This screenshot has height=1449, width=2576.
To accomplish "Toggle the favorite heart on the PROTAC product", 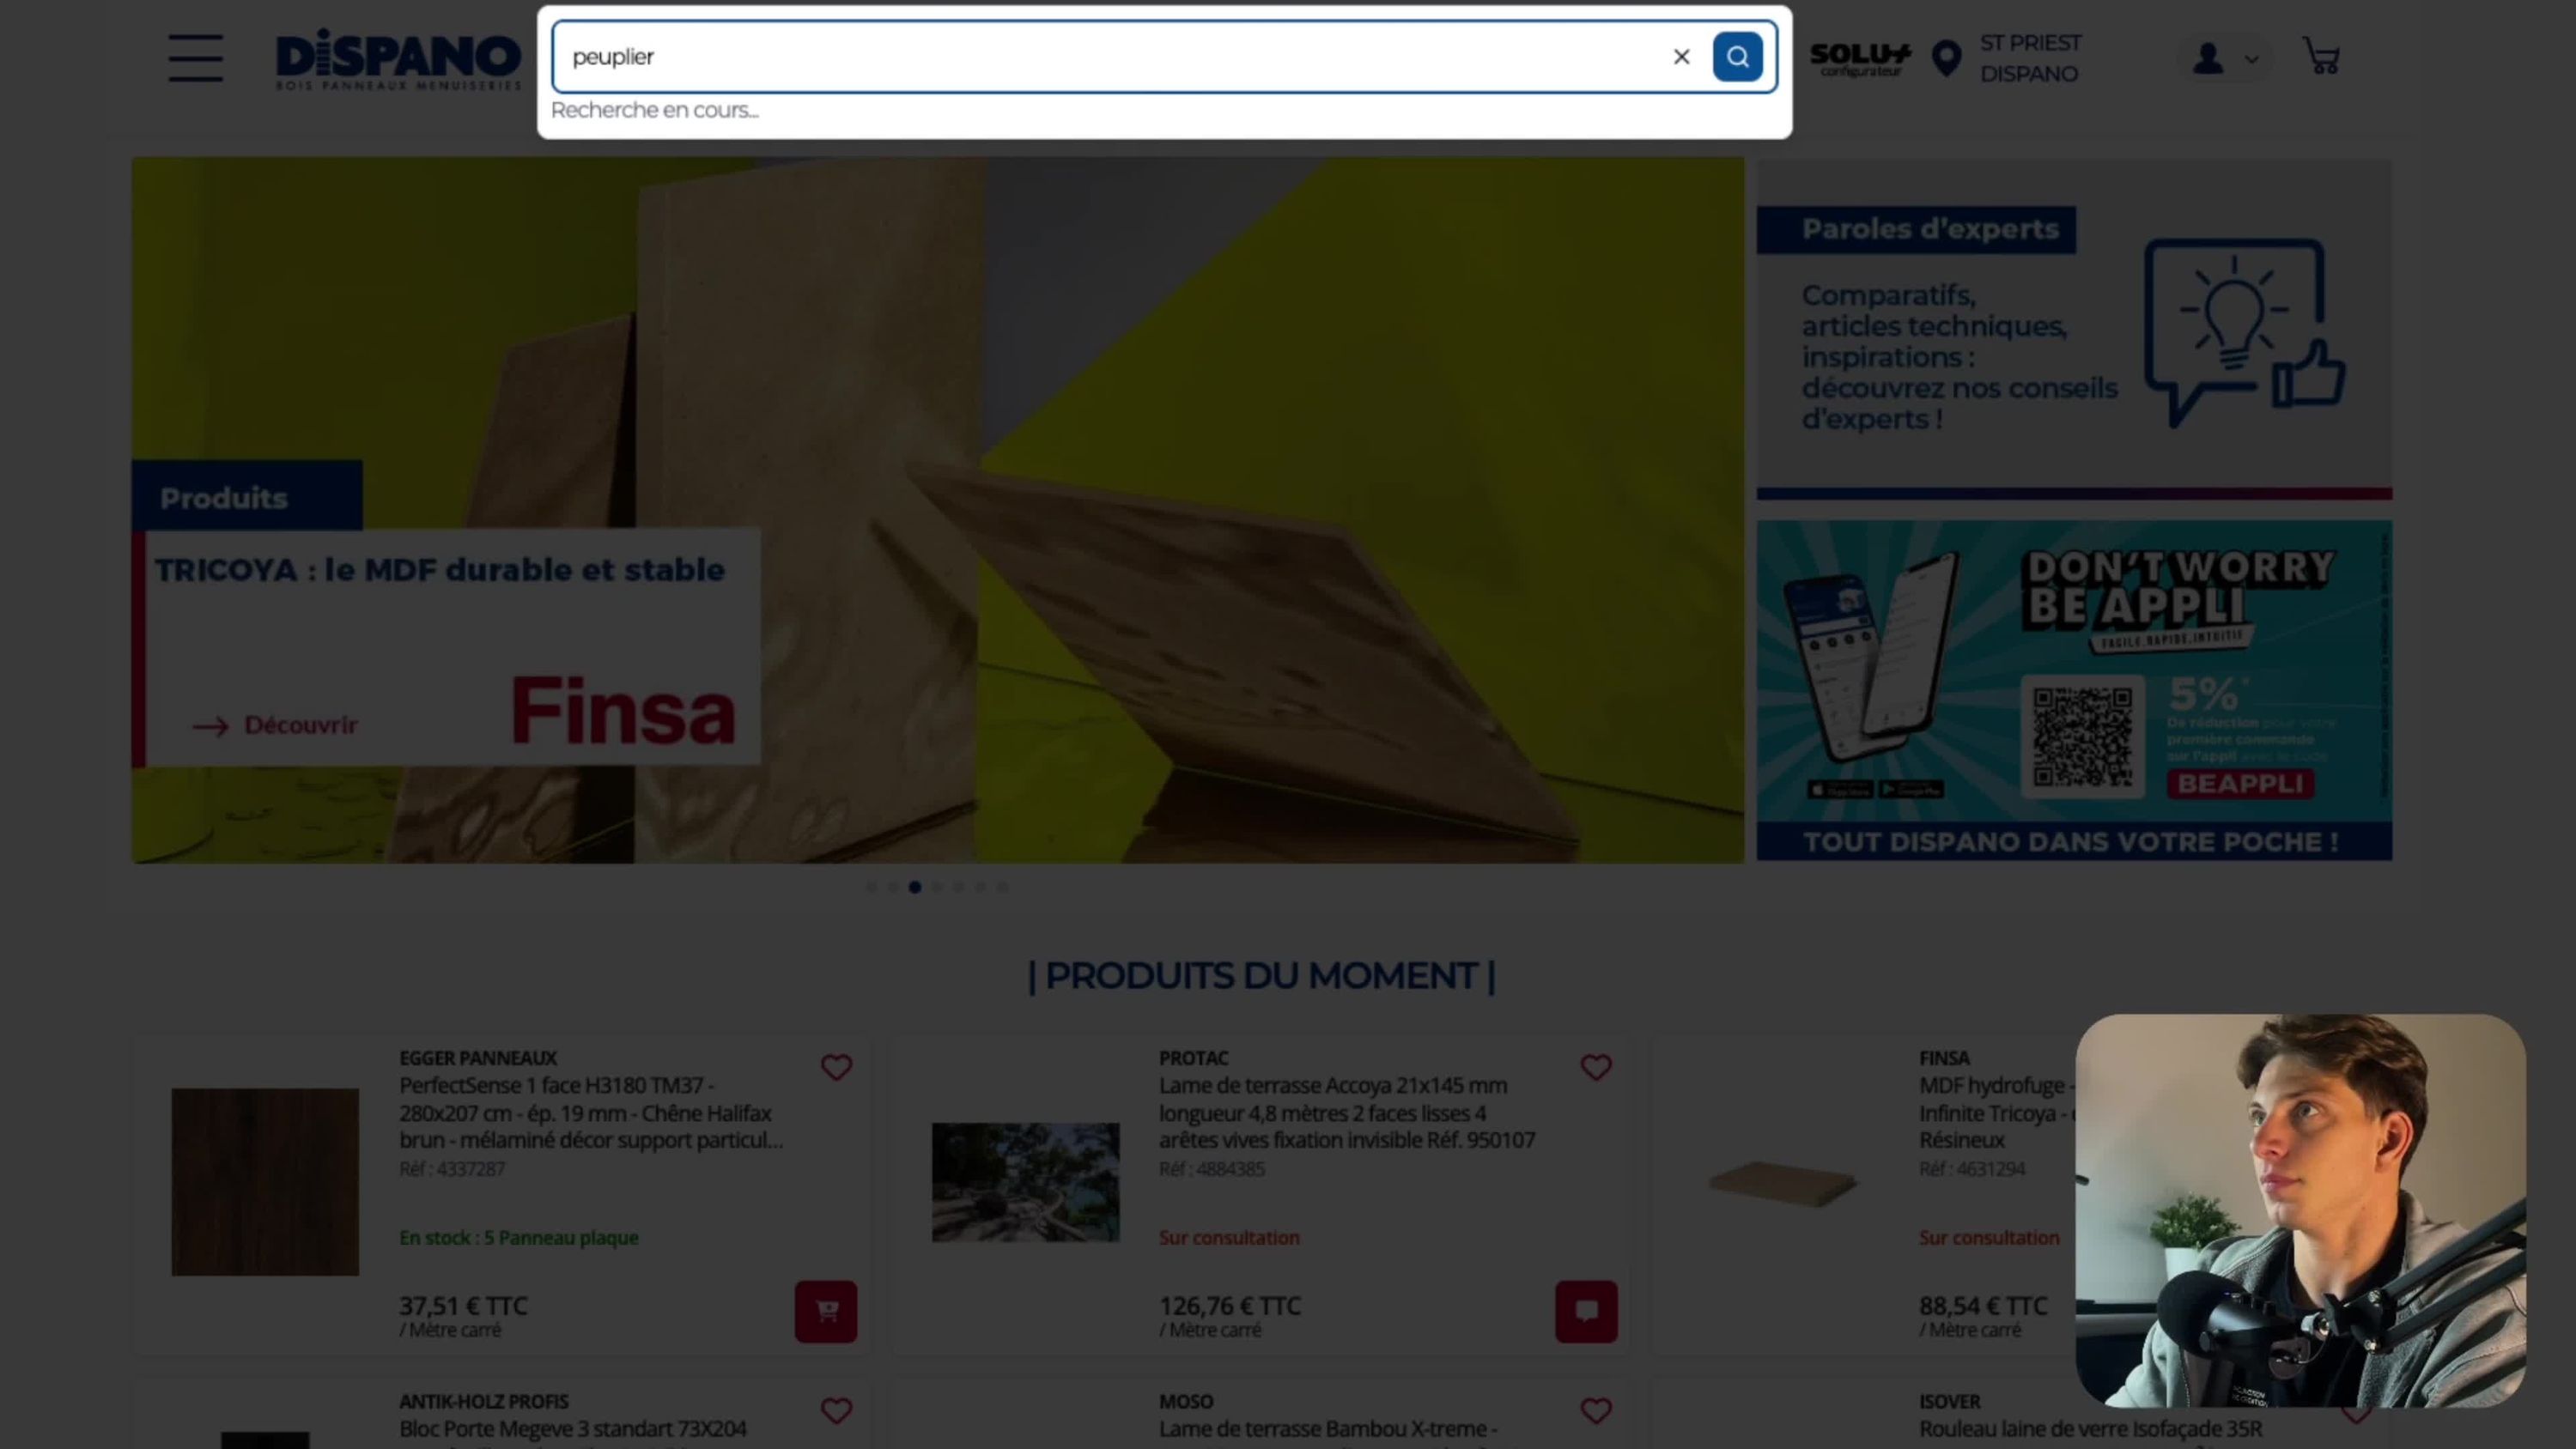I will click(1596, 1067).
